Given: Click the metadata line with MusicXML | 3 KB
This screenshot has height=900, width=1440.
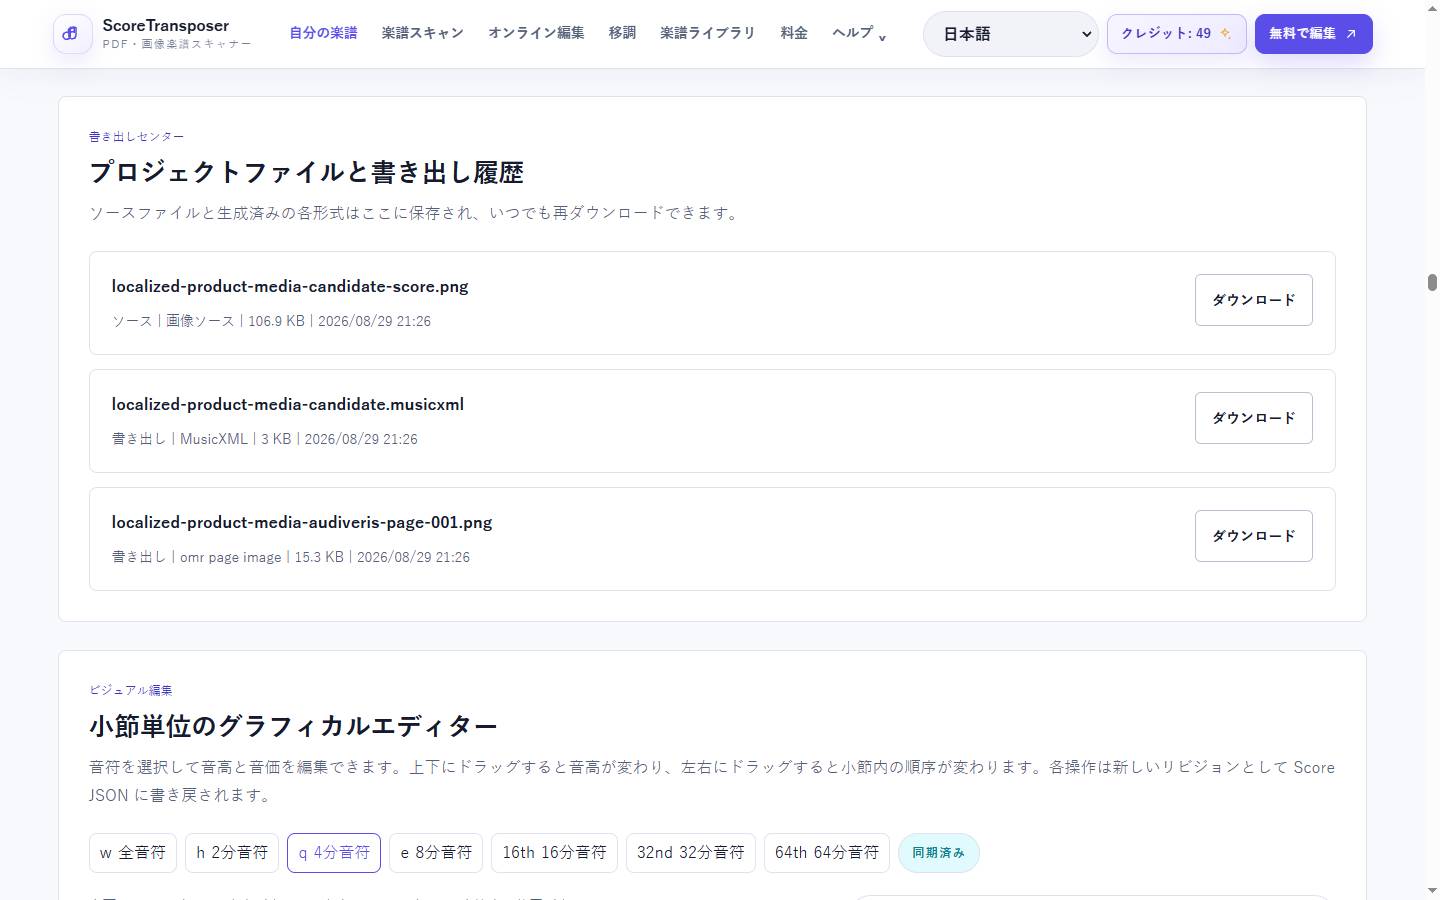Looking at the screenshot, I should 265,439.
